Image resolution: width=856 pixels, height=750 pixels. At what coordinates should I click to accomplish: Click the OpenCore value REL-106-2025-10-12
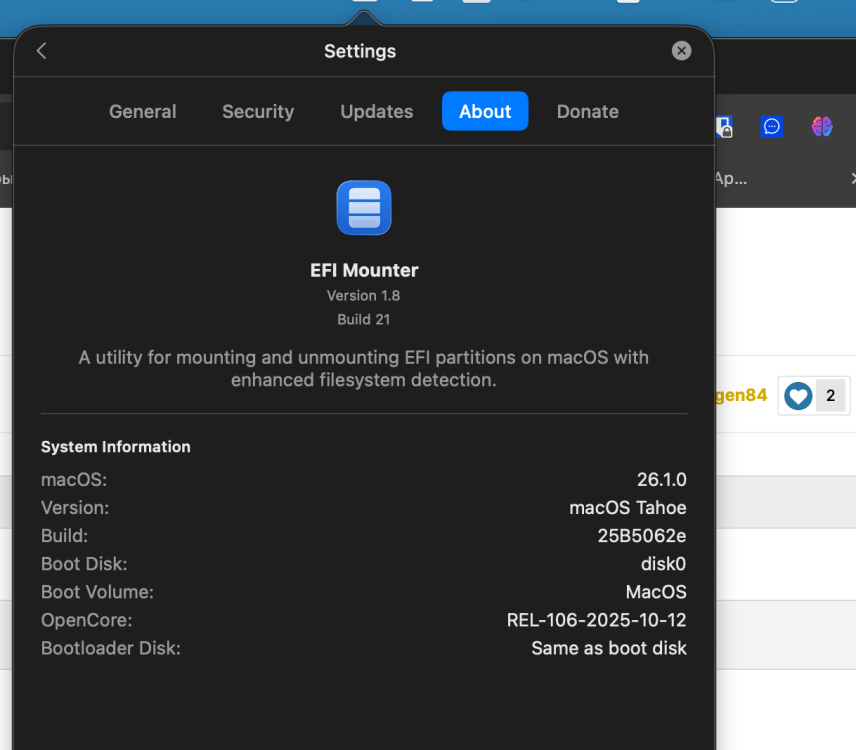(596, 620)
